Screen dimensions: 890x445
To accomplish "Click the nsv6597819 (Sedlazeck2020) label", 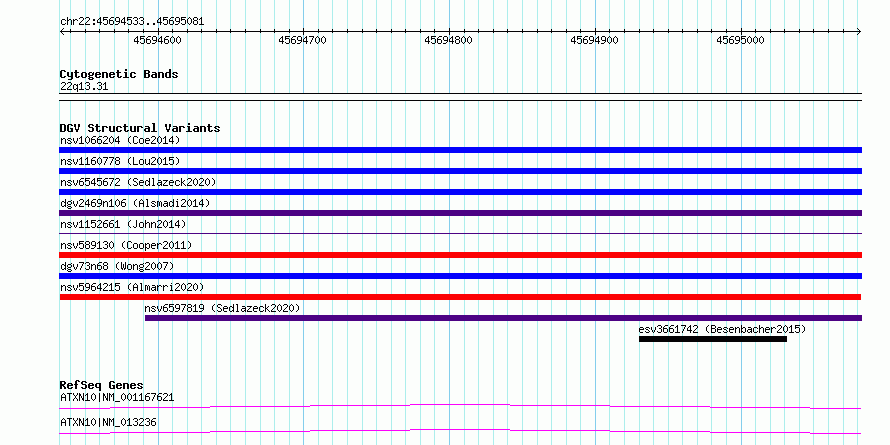I will point(222,308).
